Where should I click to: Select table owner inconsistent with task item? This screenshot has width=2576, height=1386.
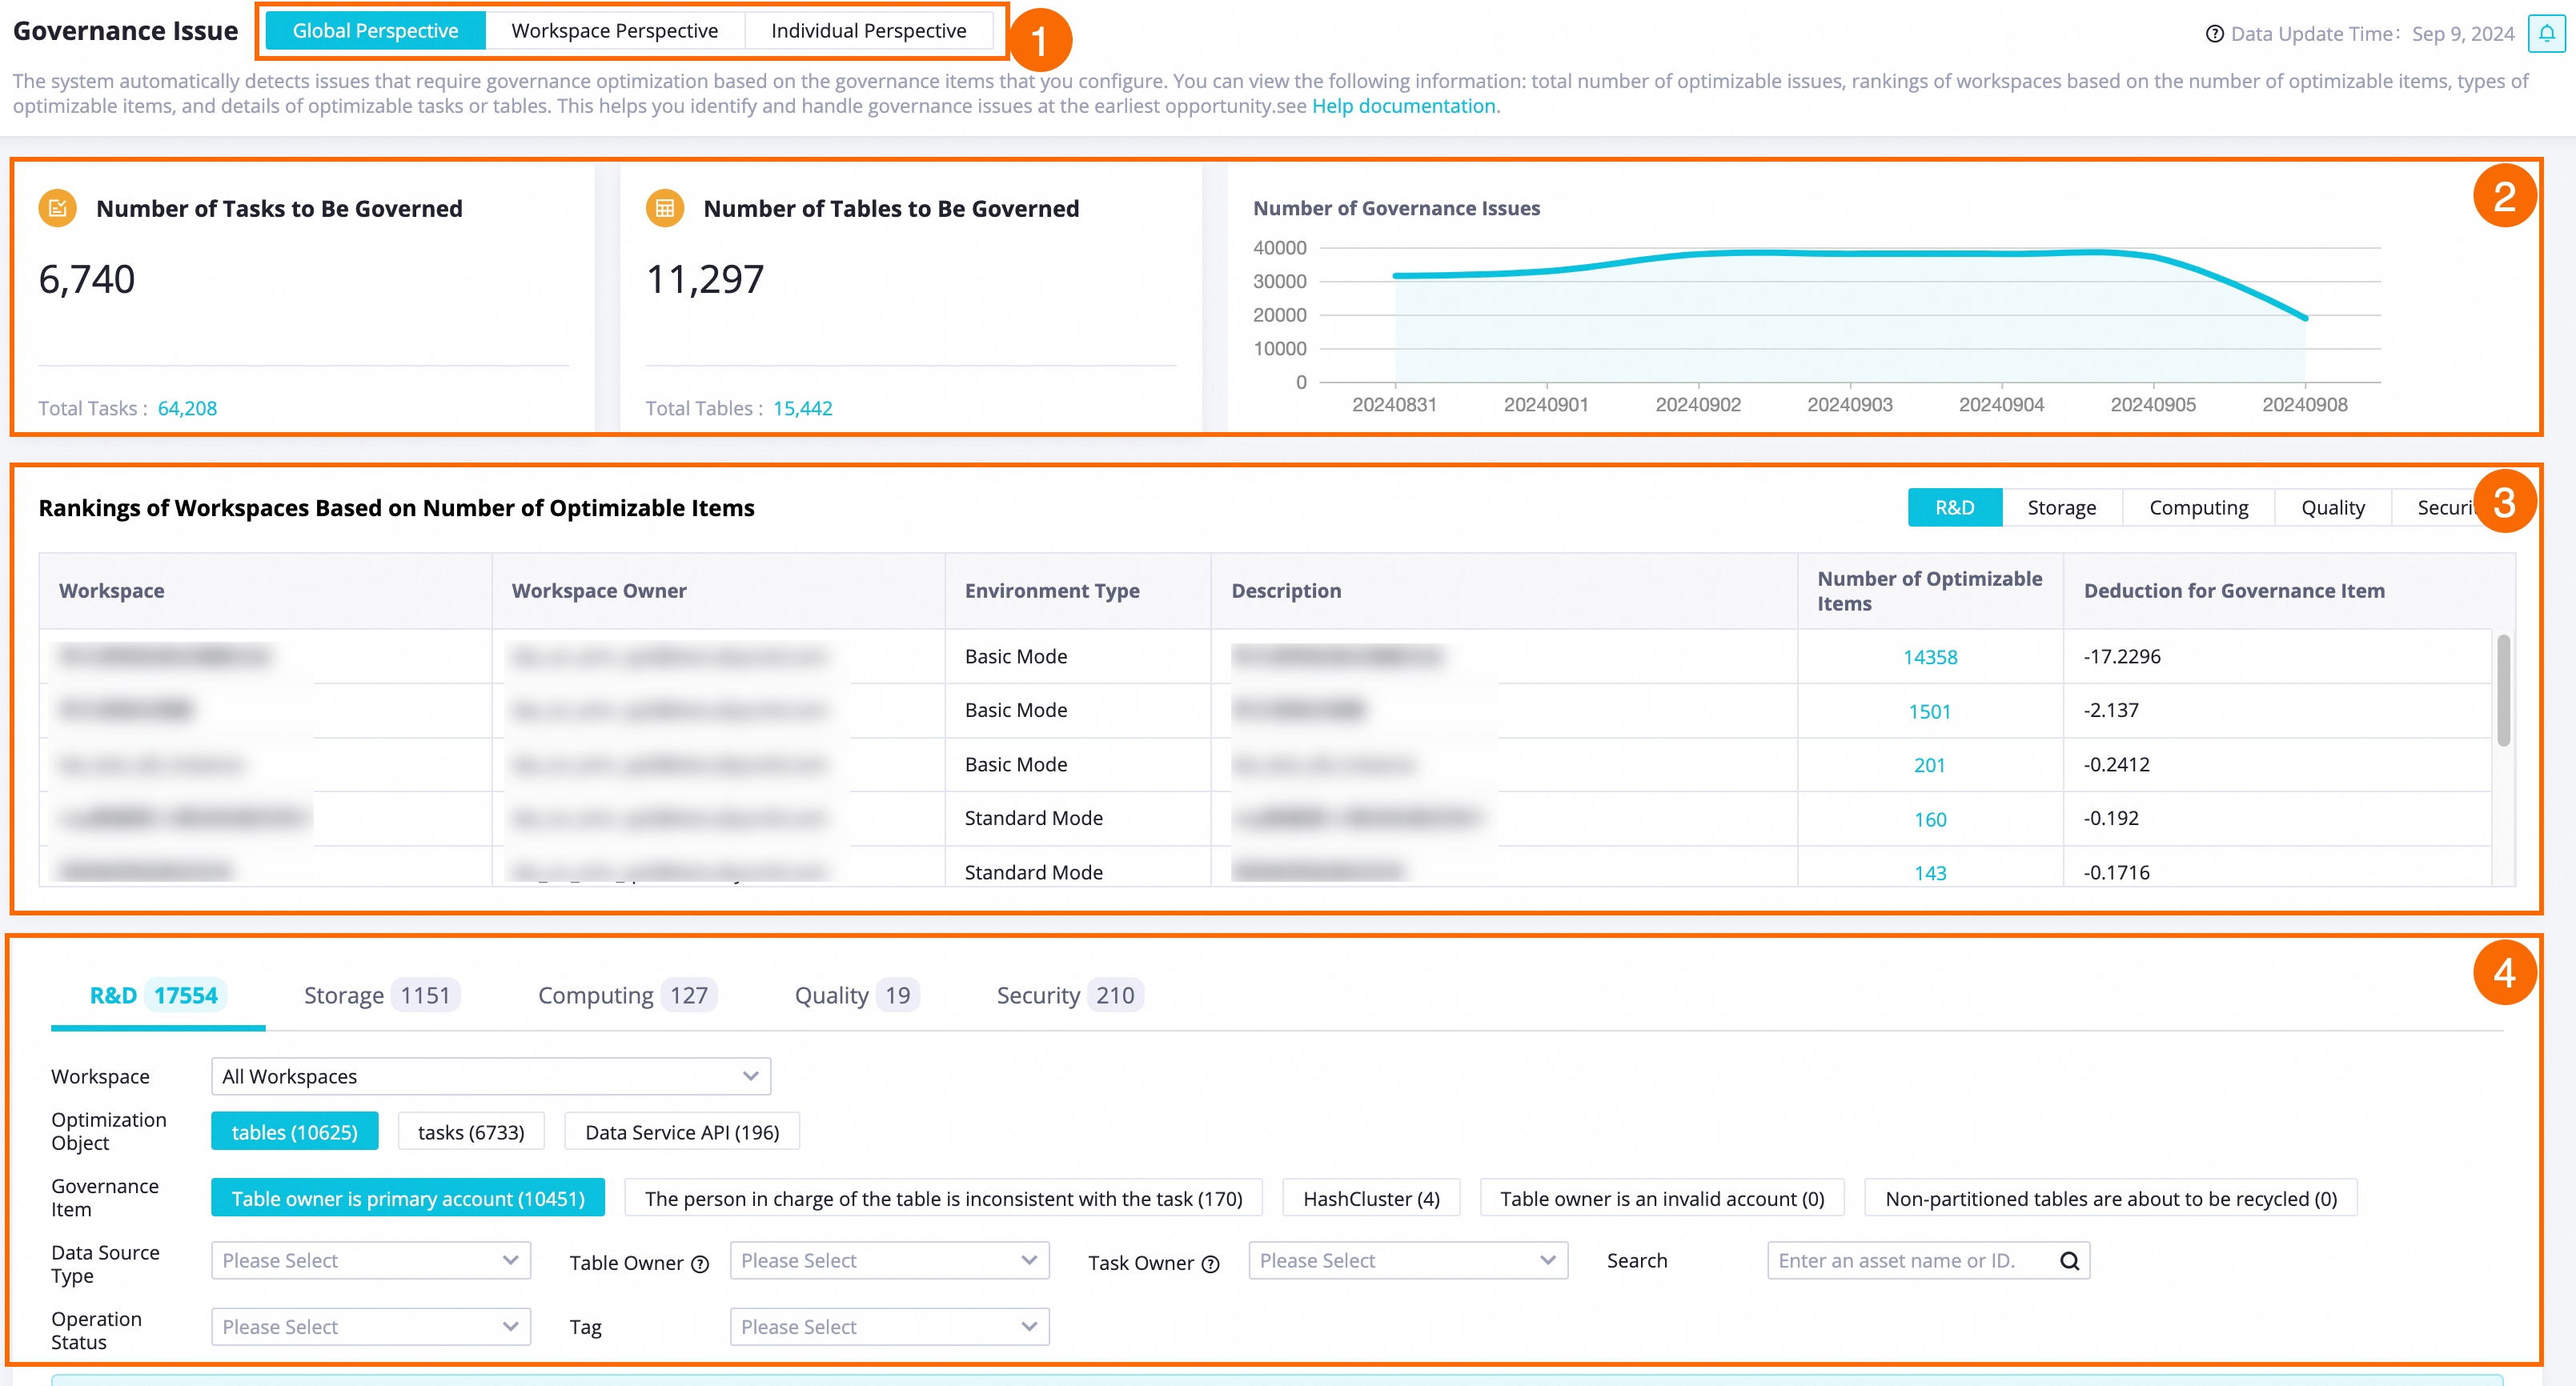point(943,1198)
